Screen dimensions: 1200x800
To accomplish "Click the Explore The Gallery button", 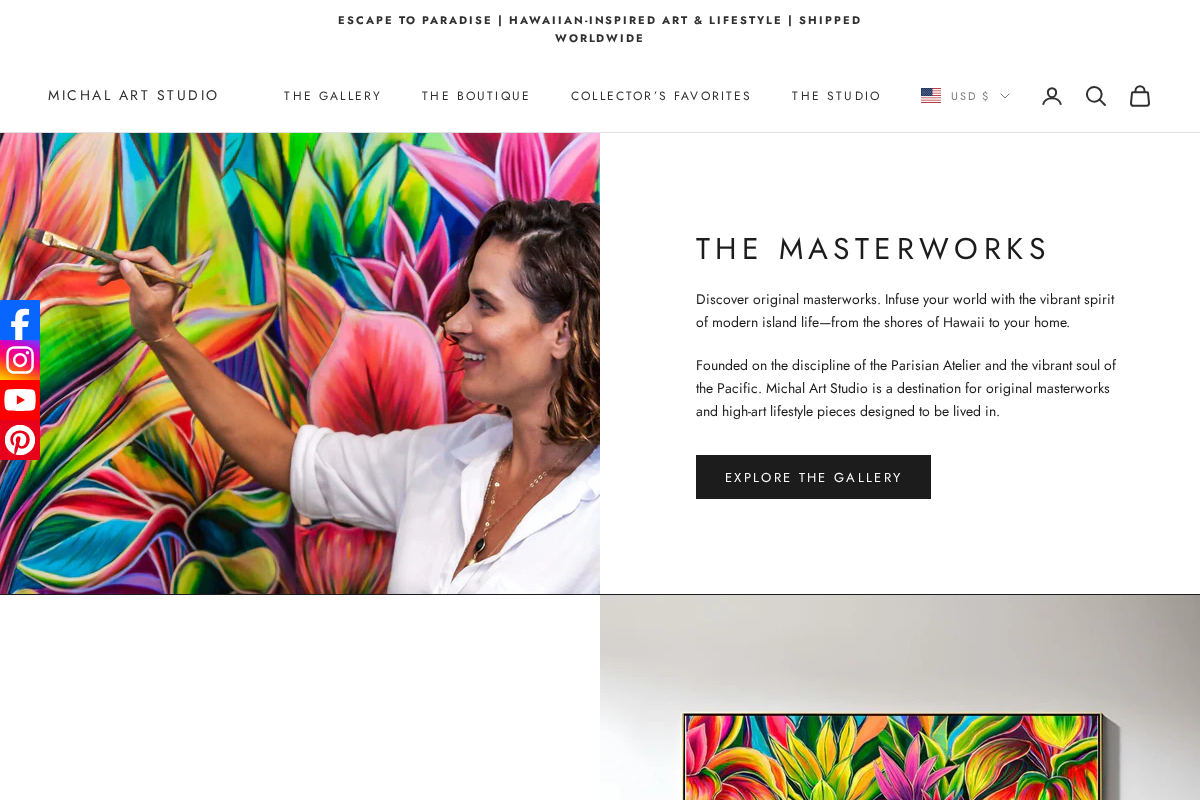I will coord(813,477).
